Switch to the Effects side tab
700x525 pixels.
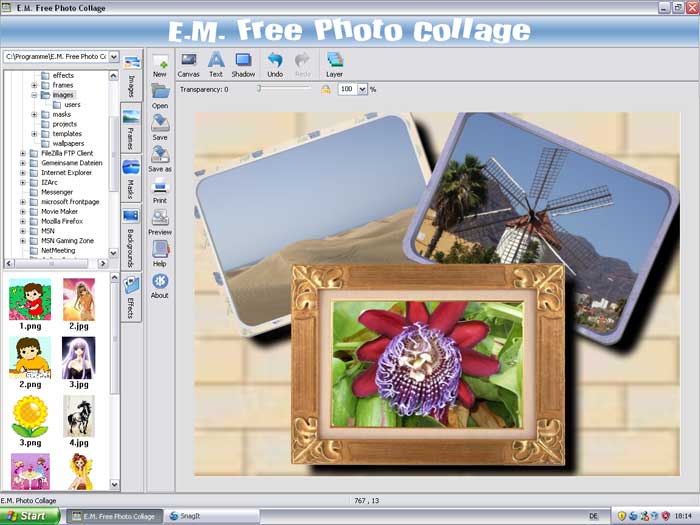[131, 297]
